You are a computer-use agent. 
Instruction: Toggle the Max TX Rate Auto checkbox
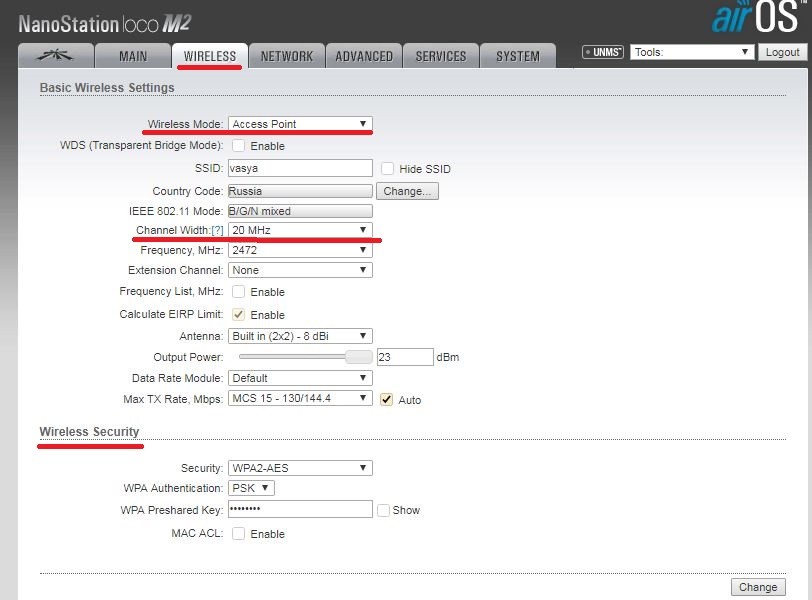pos(387,399)
